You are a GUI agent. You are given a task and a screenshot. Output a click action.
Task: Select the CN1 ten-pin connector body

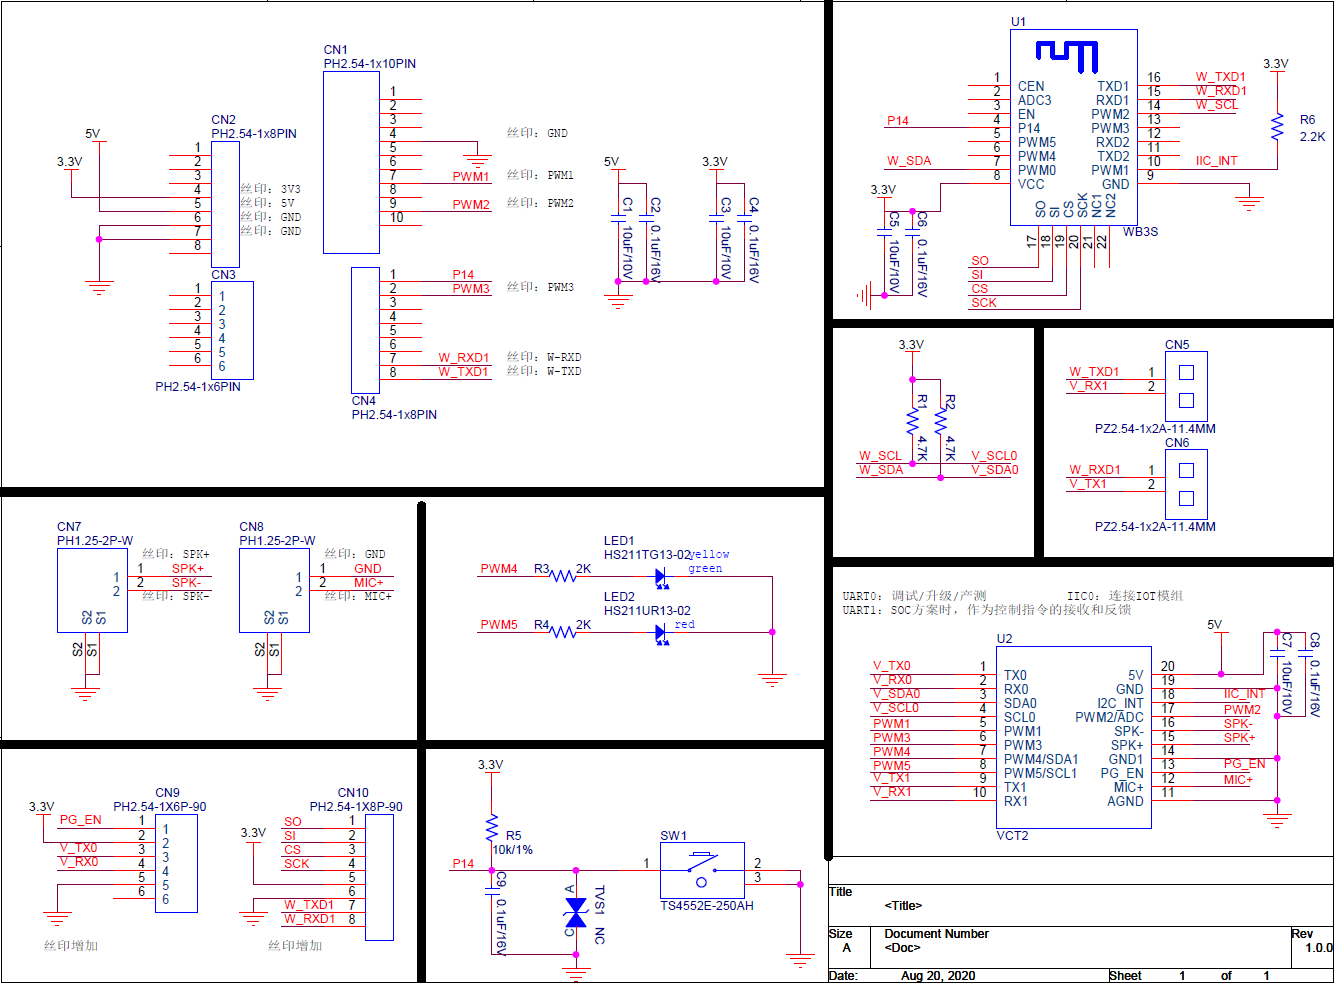pos(351,161)
